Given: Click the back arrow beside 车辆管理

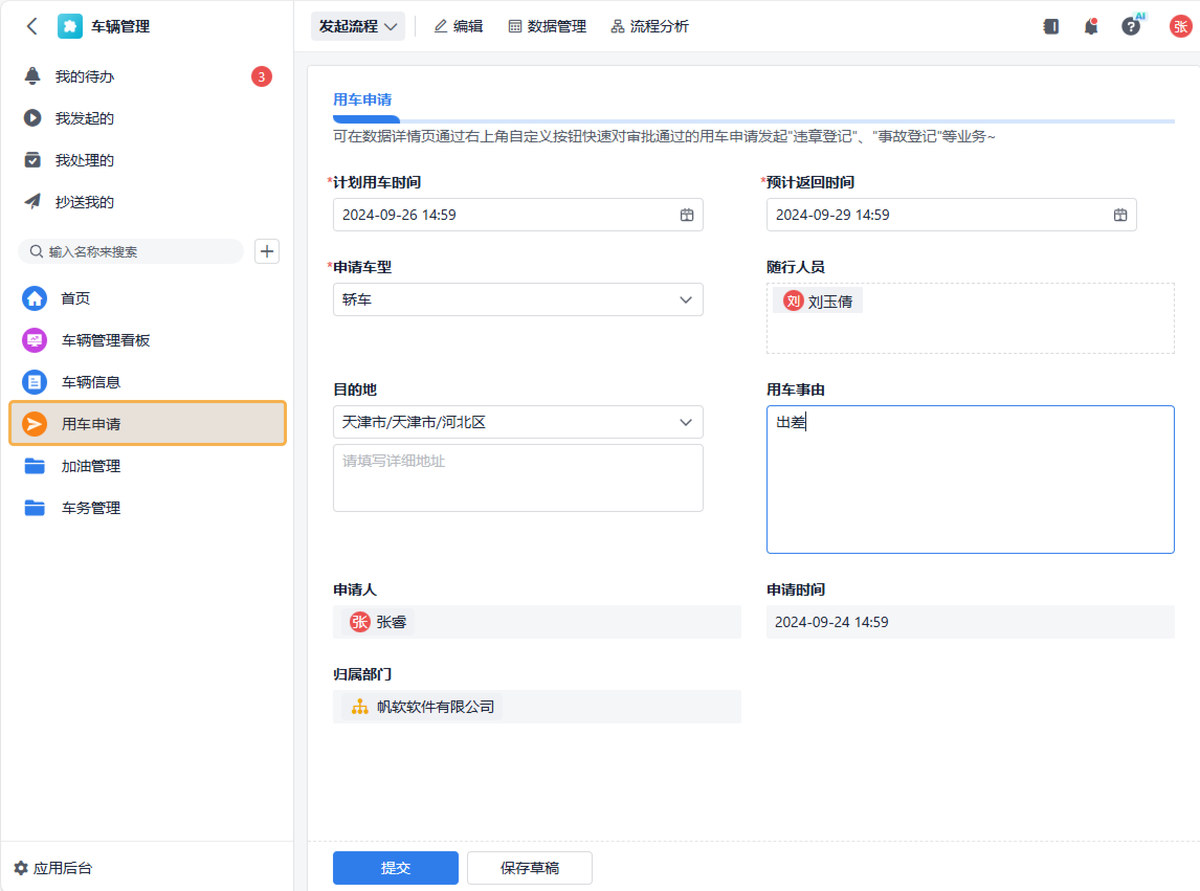Looking at the screenshot, I should point(32,27).
